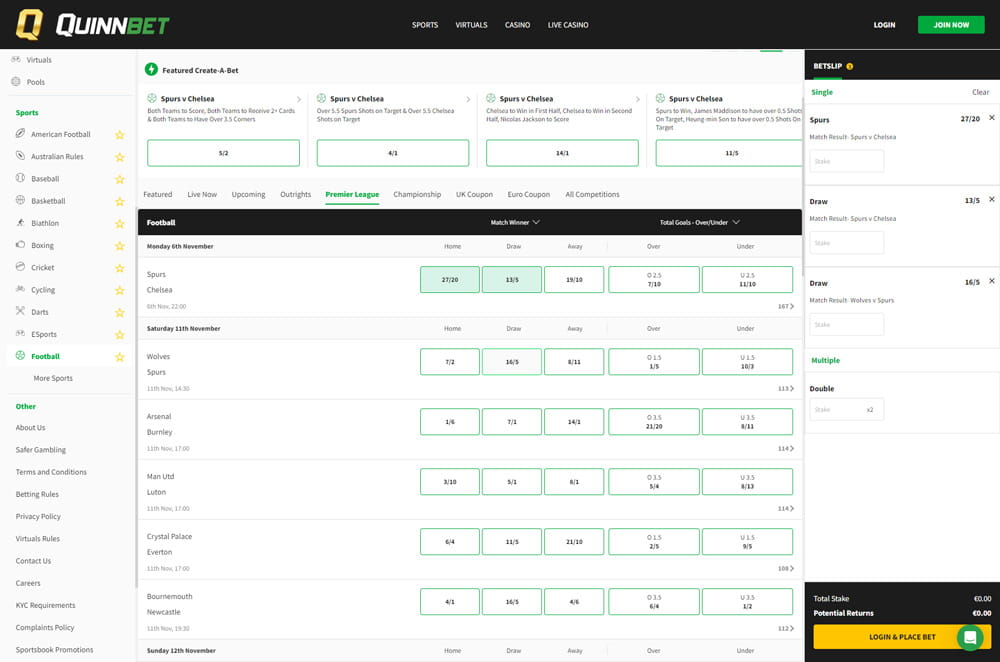The width and height of the screenshot is (1000, 662).
Task: Click the QuinnBet logo
Action: (92, 25)
